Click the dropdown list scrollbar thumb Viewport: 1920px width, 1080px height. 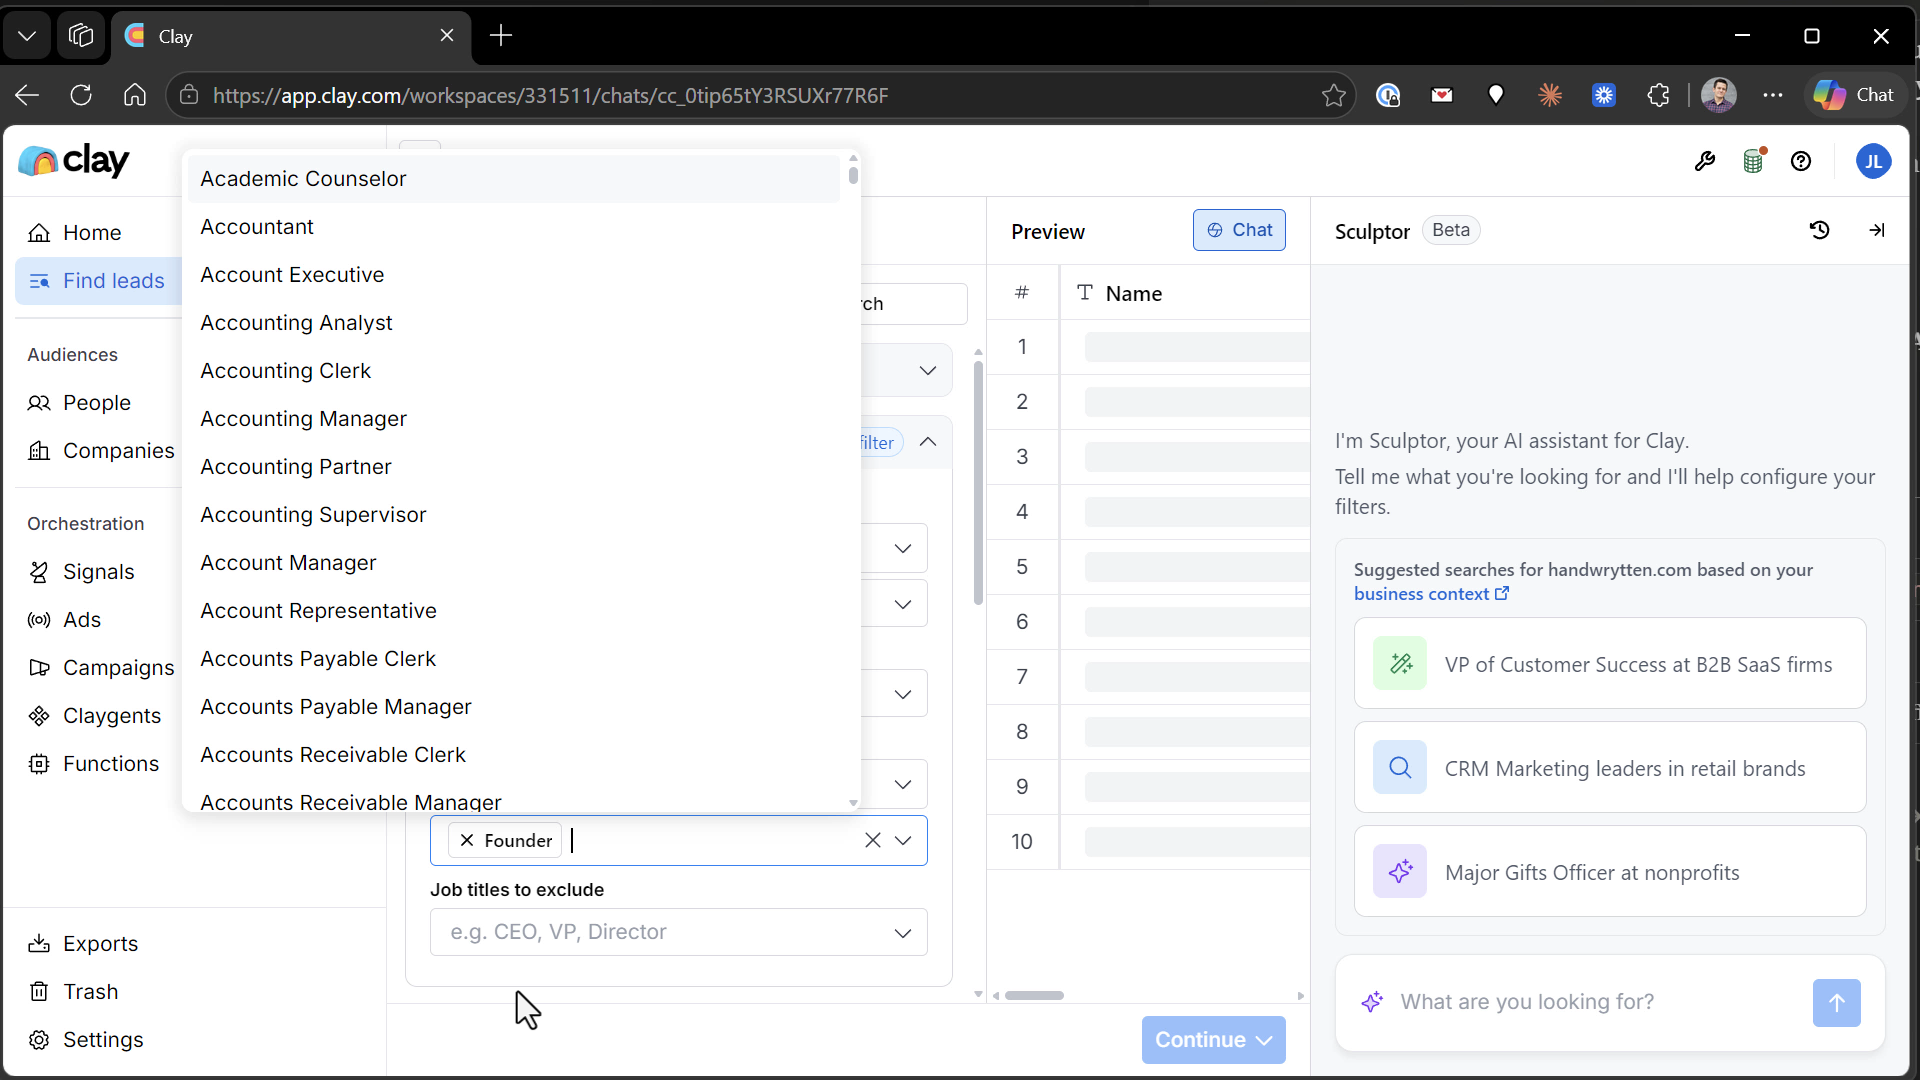tap(853, 175)
